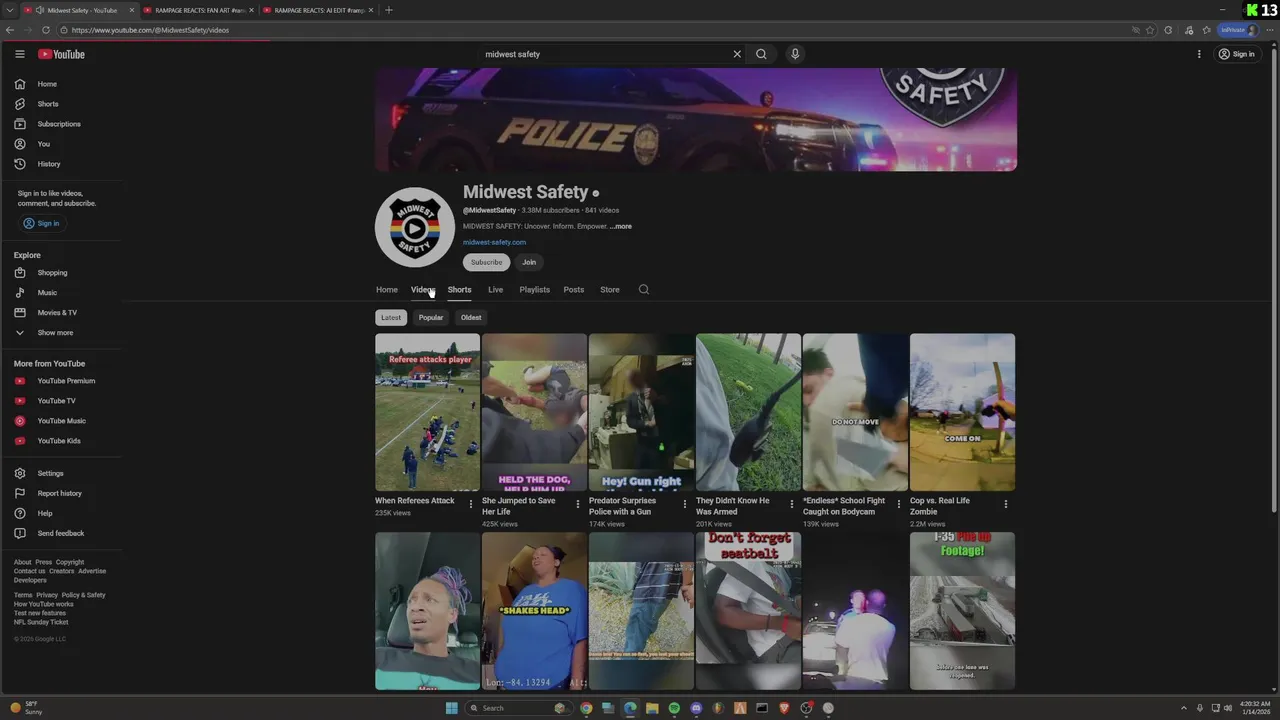The image size is (1280, 720).
Task: Open Report history in the sidebar
Action: [60, 493]
